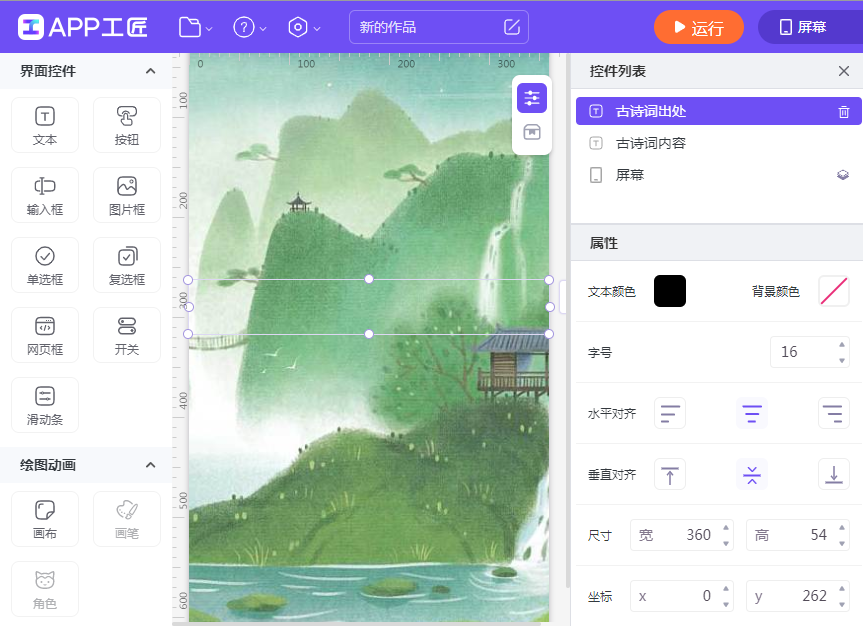
Task: Add a 文本 text widget
Action: tap(45, 125)
